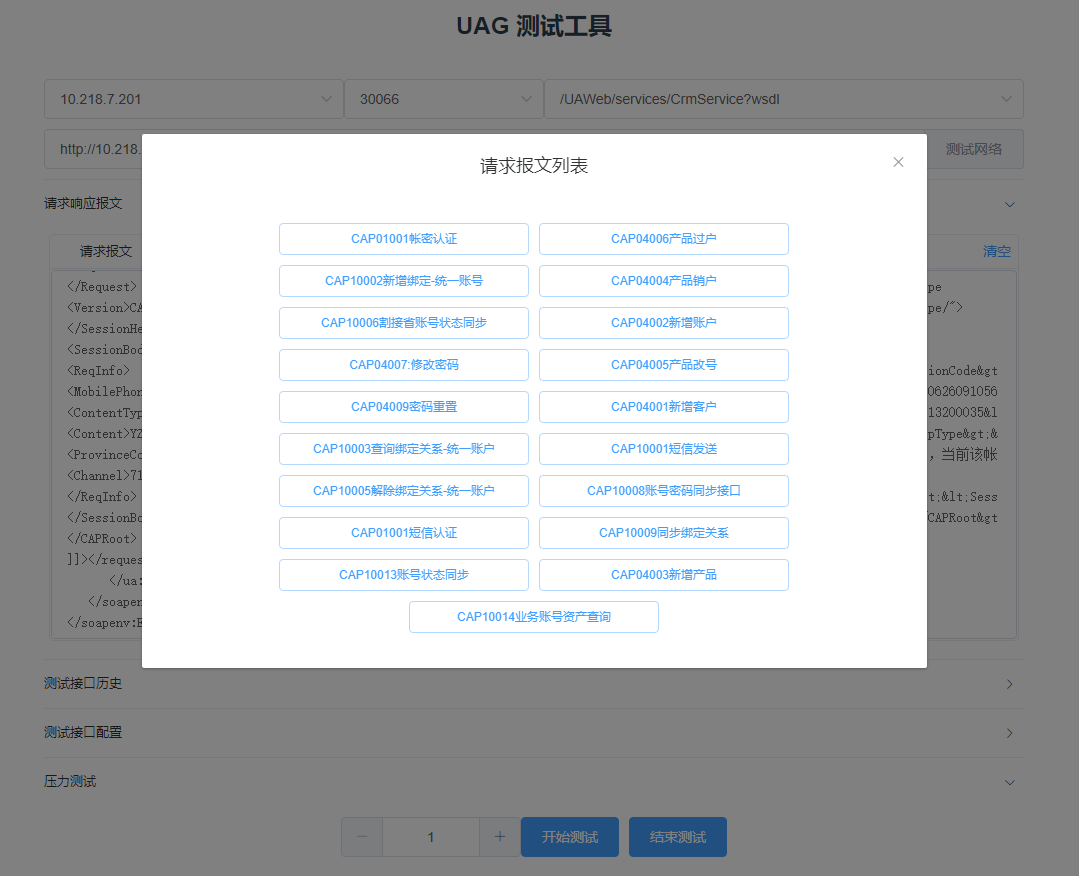Choose CAP10008账号密码同步接口

(x=663, y=491)
